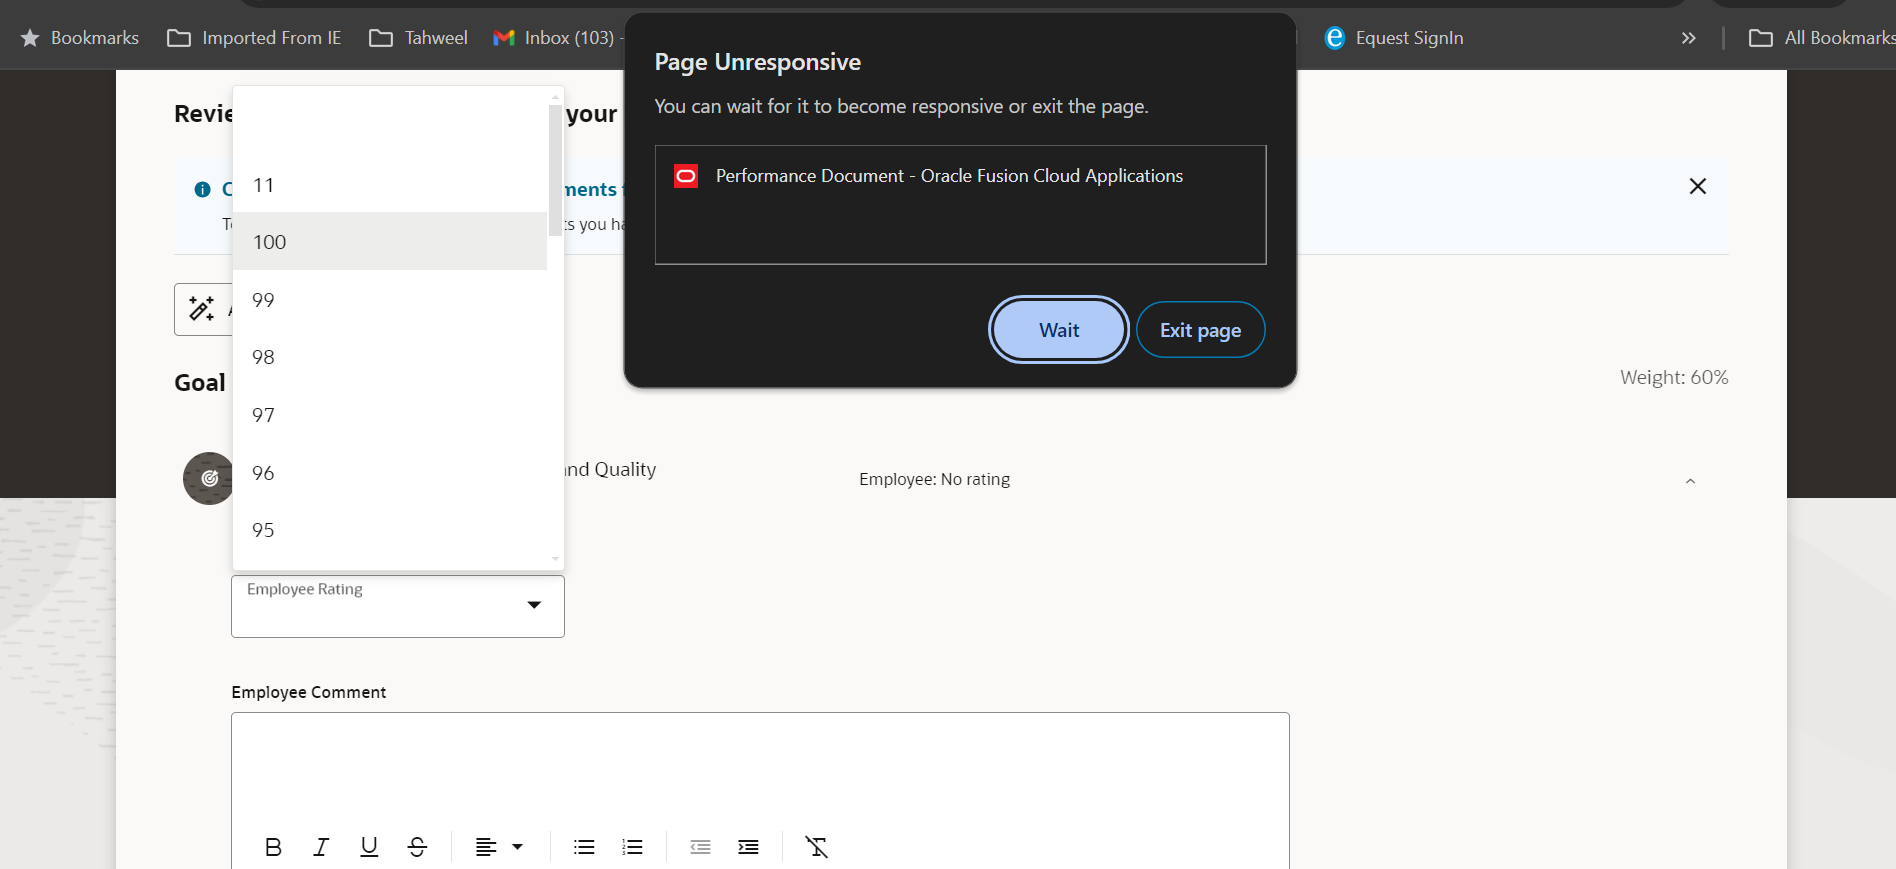Decrease indent in comment editor
Viewport: 1896px width, 869px height.
(x=700, y=847)
